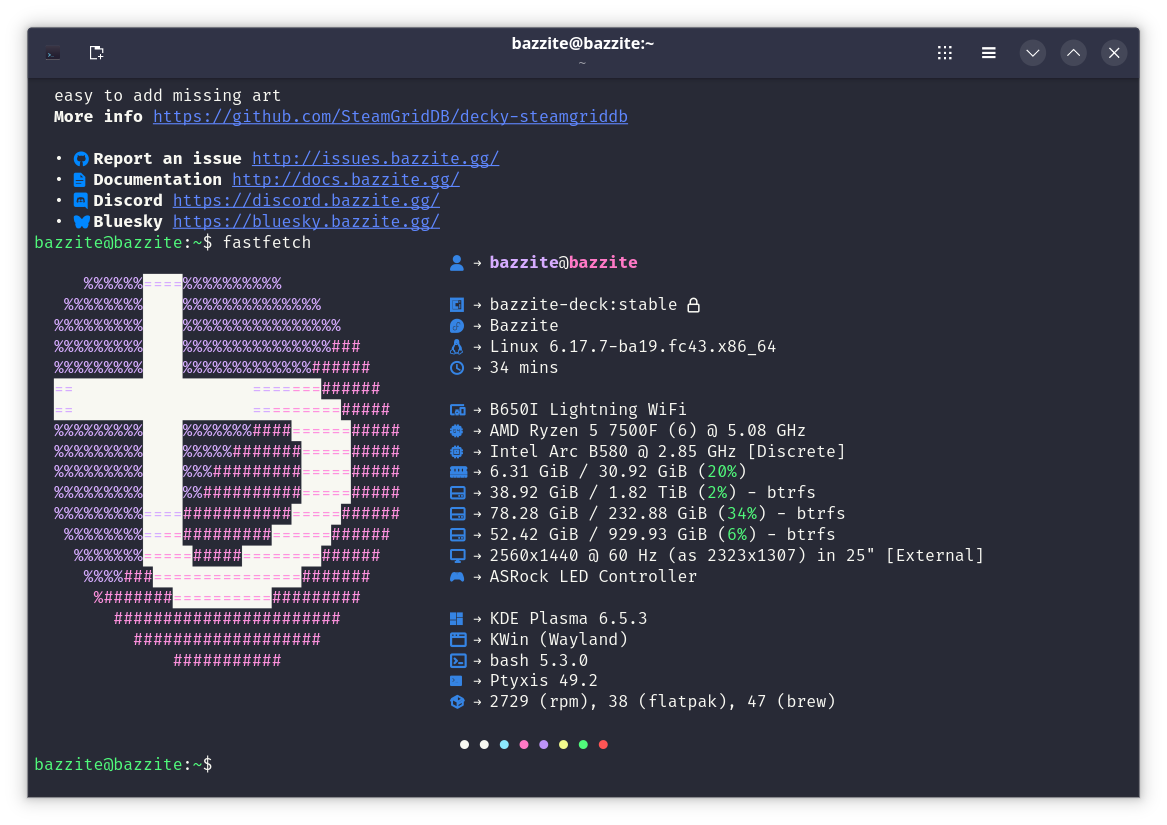Click the document icon beside Documentation

80,179
